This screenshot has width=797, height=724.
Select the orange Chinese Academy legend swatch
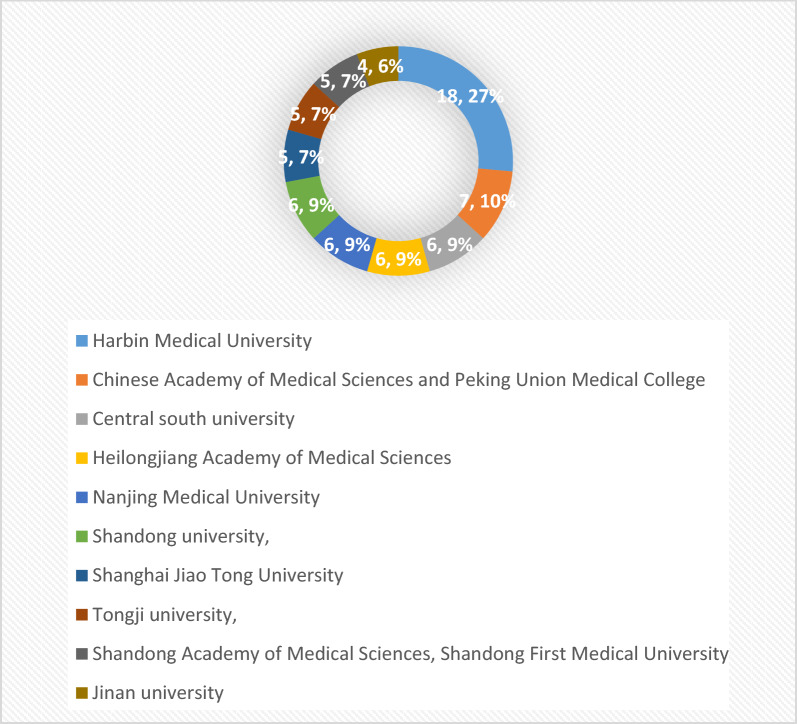(x=82, y=380)
